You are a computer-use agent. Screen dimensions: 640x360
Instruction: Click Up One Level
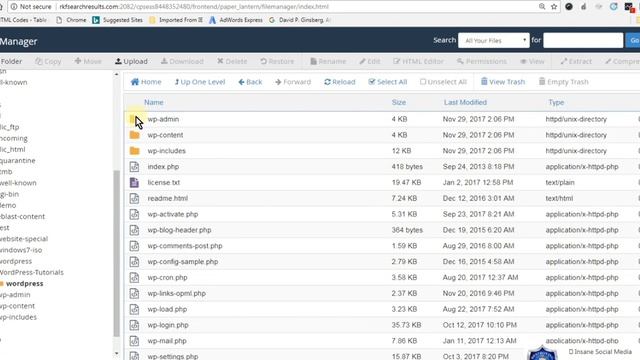pyautogui.click(x=200, y=82)
